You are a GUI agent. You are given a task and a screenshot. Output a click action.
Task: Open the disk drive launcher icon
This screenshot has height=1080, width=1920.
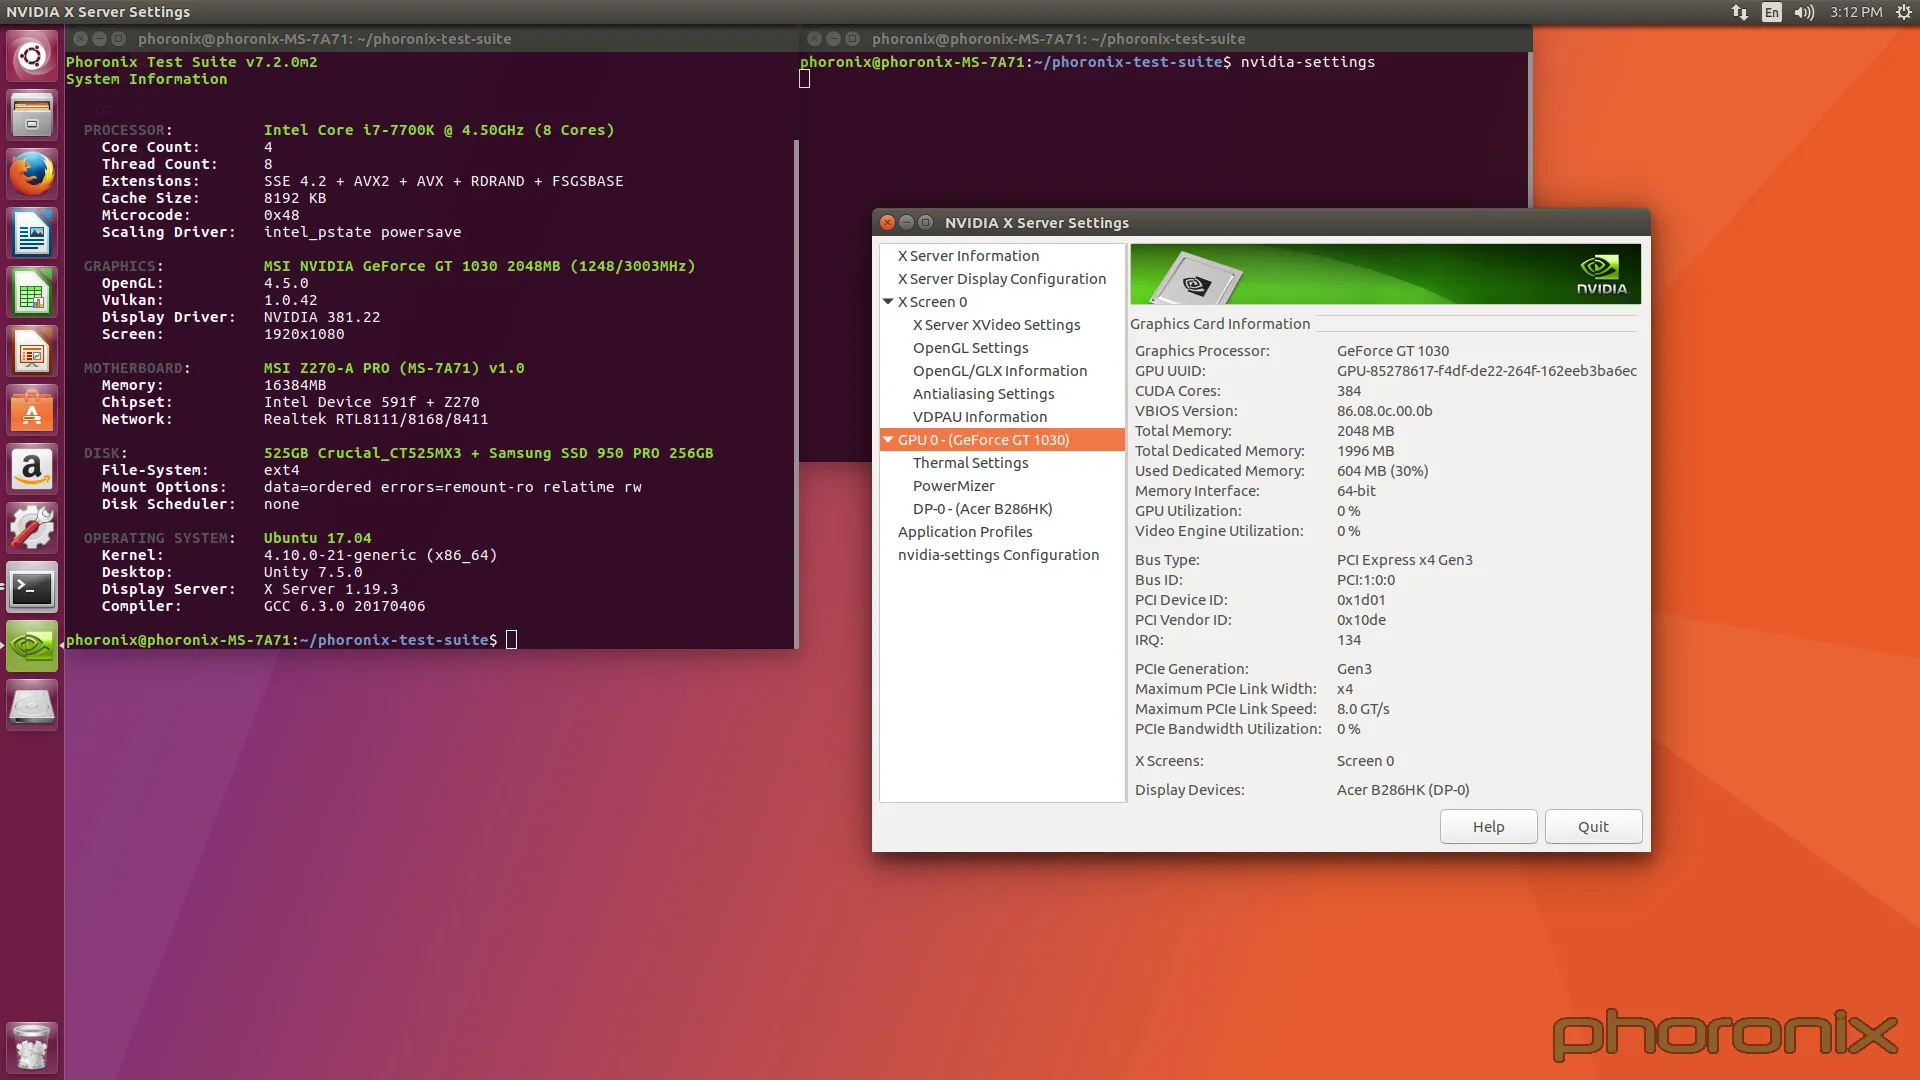[x=32, y=705]
